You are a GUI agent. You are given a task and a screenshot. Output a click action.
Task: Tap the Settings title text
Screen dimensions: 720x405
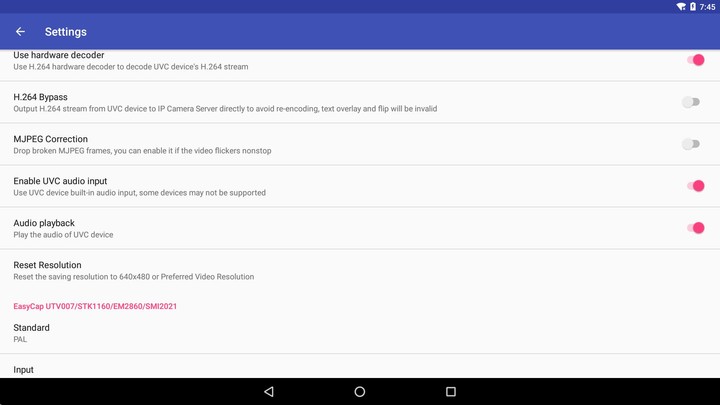(66, 32)
